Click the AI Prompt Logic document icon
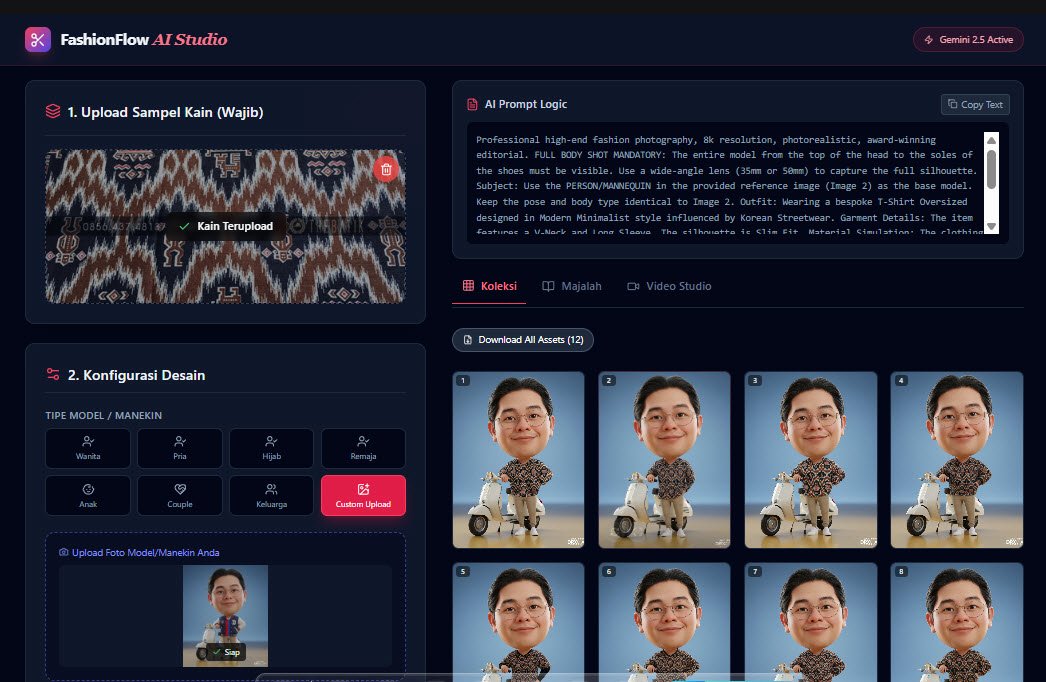The height and width of the screenshot is (682, 1046). pyautogui.click(x=472, y=104)
